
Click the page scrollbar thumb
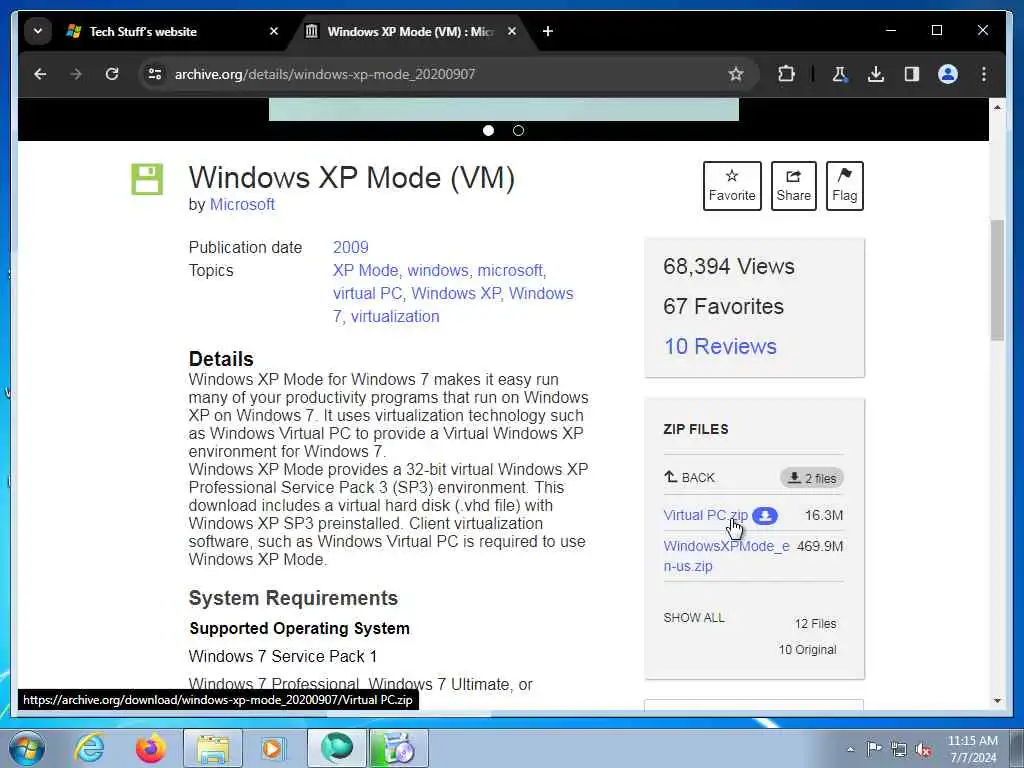pyautogui.click(x=997, y=280)
